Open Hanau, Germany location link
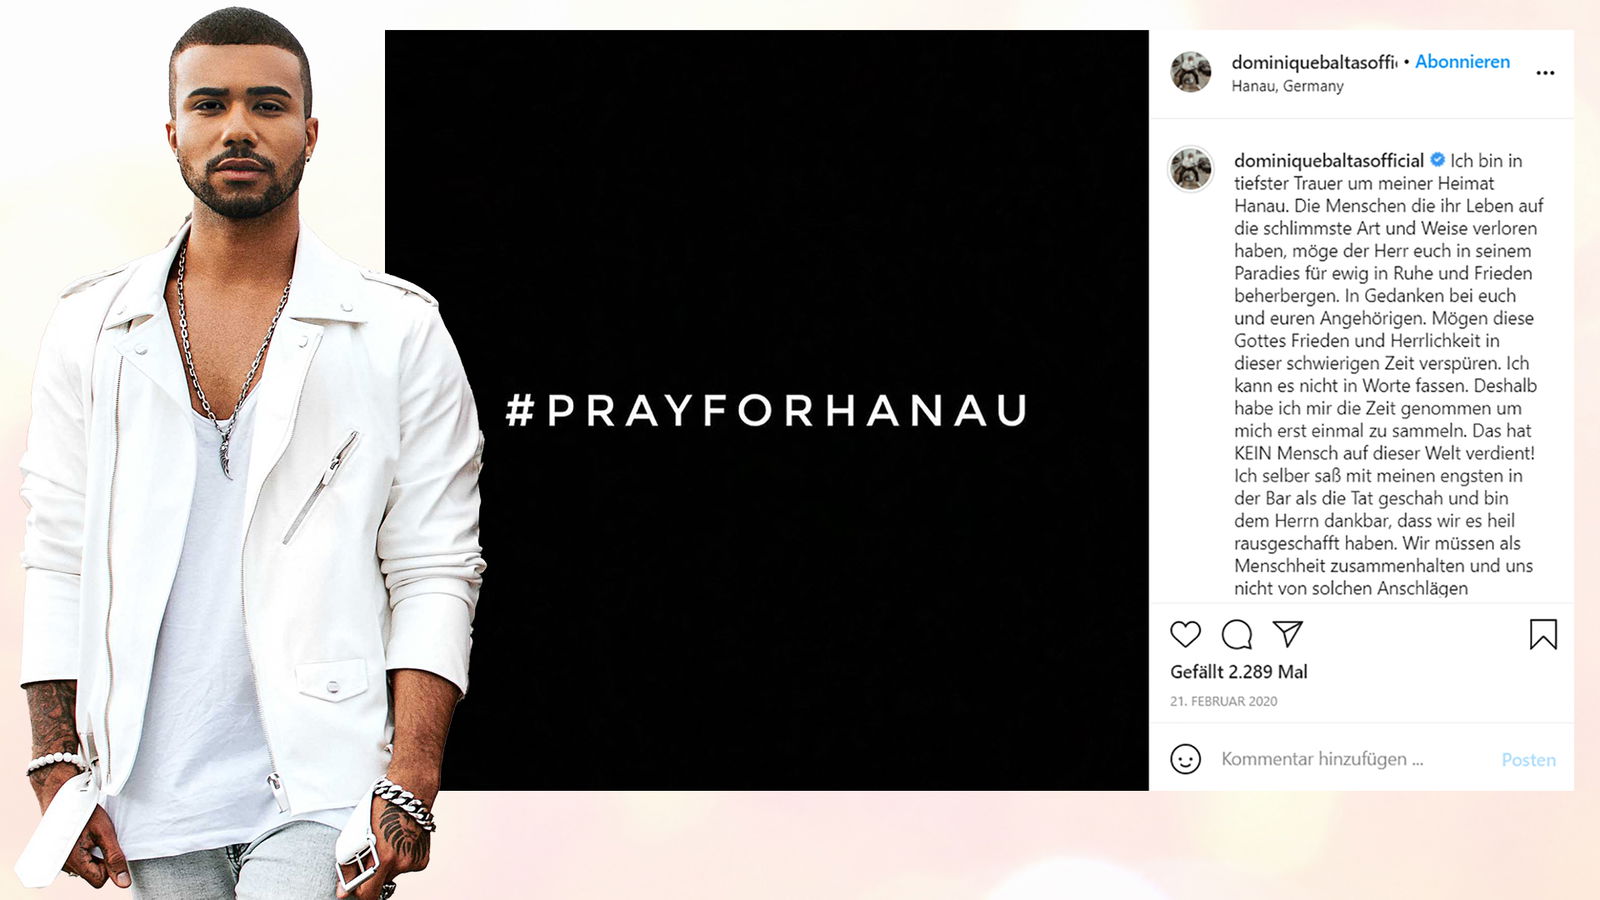Screen dimensions: 1600x900 pyautogui.click(x=1287, y=86)
